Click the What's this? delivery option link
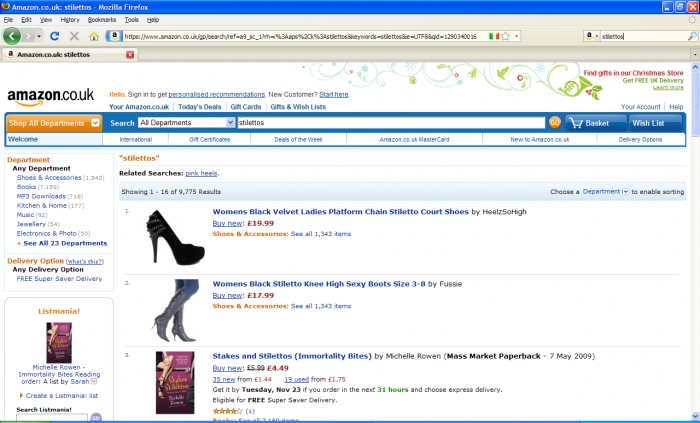700x423 pixels. (85, 261)
